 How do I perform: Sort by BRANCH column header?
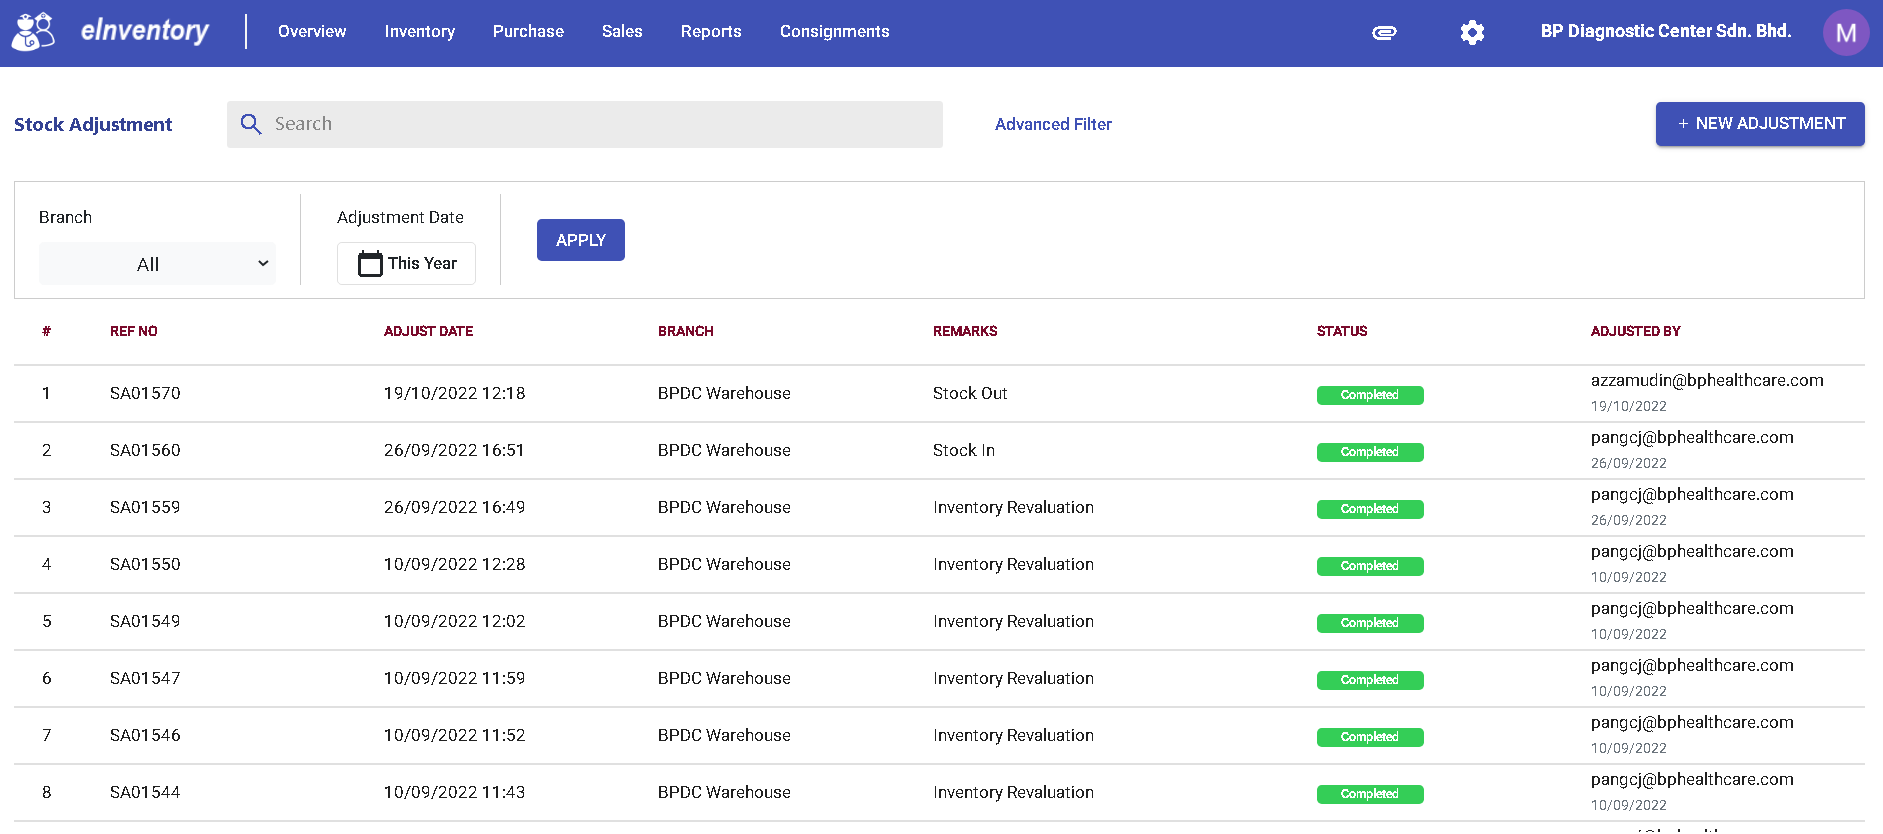coord(686,331)
